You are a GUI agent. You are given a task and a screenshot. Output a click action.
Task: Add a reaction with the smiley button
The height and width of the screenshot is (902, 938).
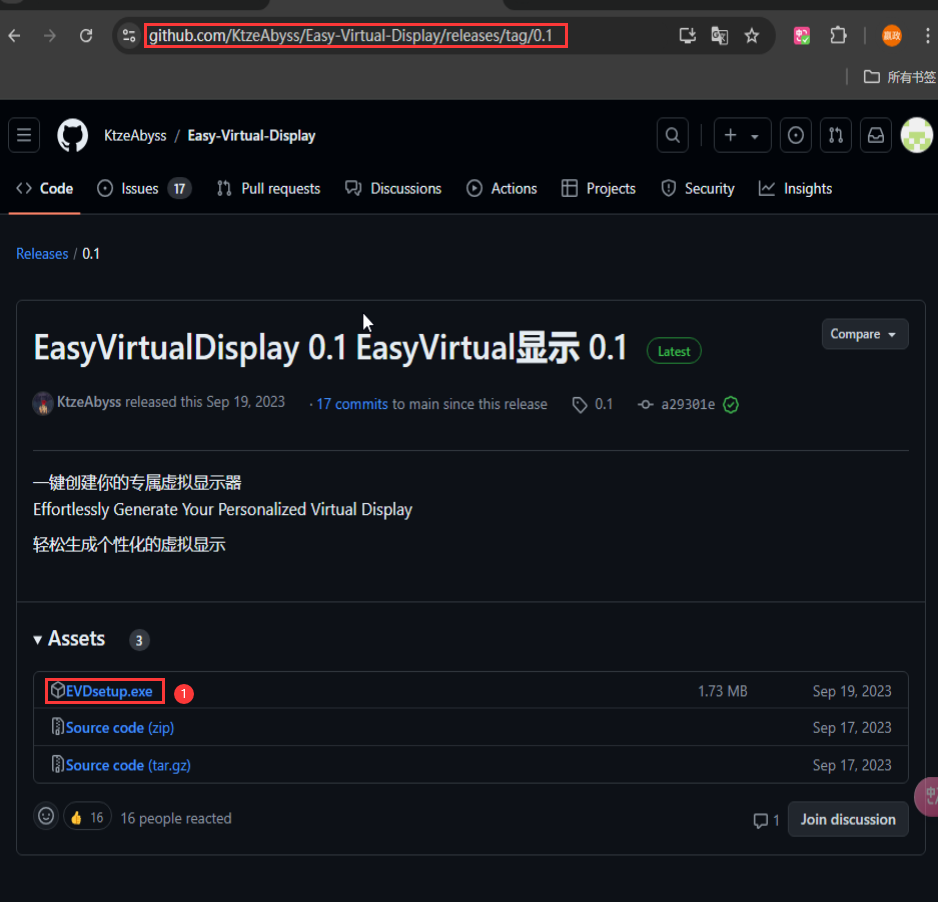pyautogui.click(x=46, y=816)
